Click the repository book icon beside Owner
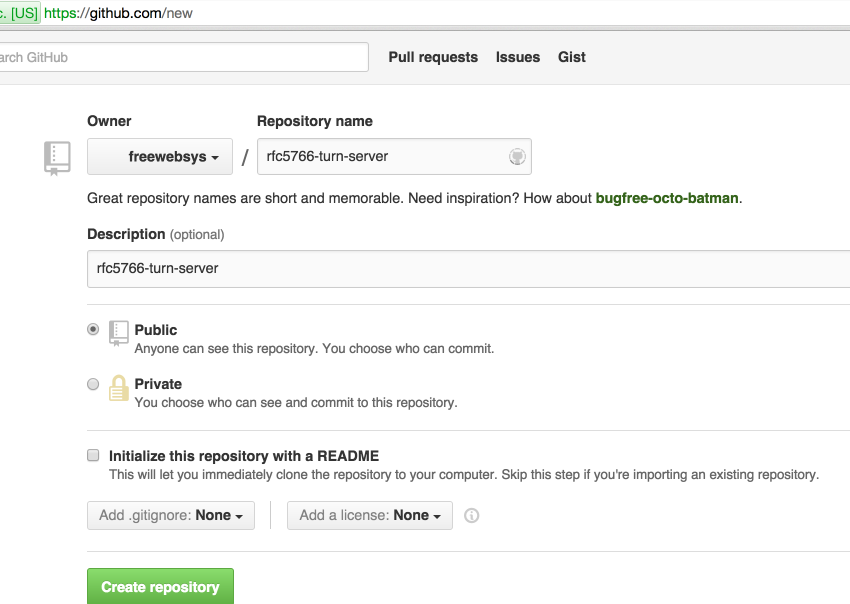This screenshot has height=604, width=850. coord(57,158)
